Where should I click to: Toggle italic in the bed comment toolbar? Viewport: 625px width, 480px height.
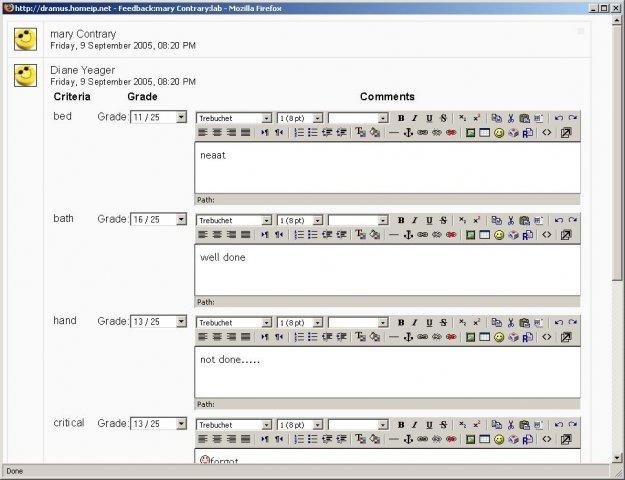pos(415,118)
